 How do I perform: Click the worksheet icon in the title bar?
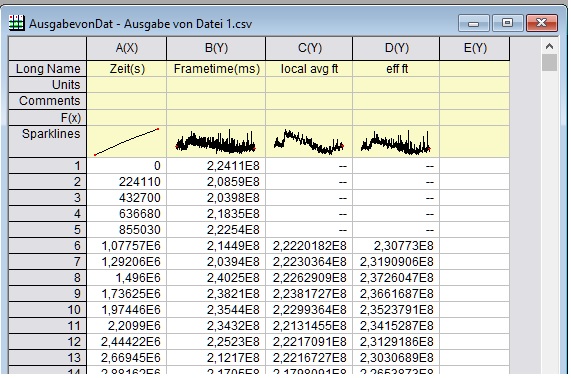16,23
